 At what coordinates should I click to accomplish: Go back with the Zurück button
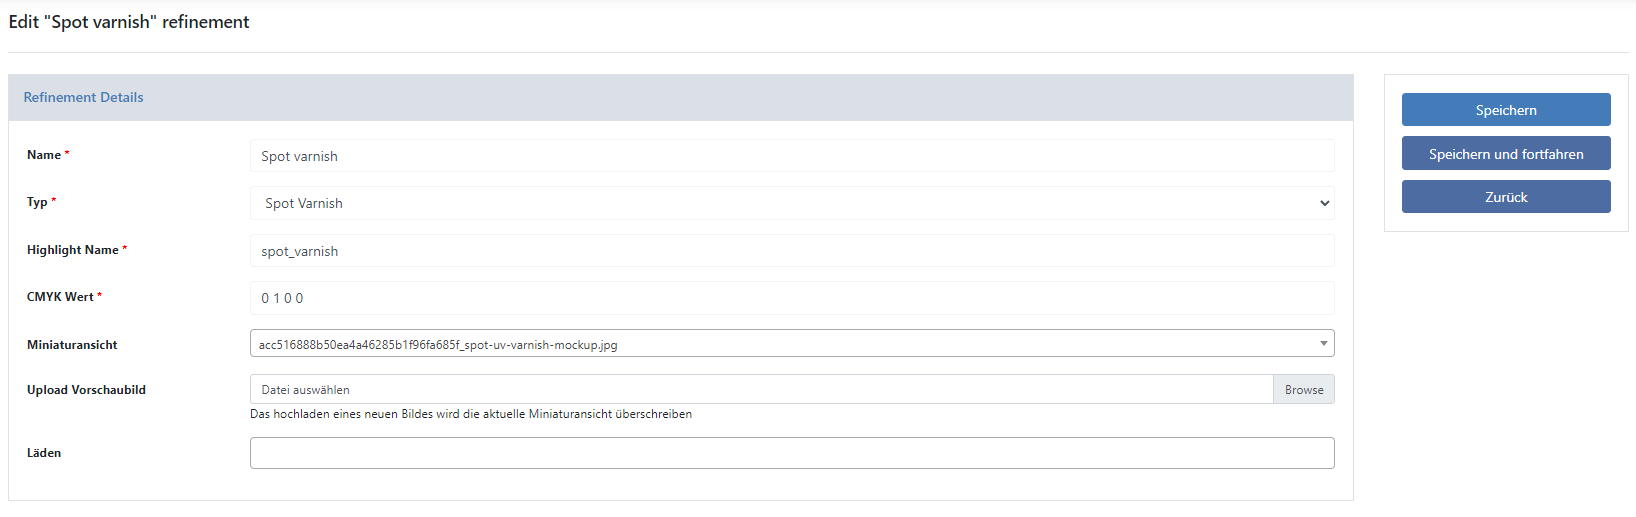(x=1506, y=197)
